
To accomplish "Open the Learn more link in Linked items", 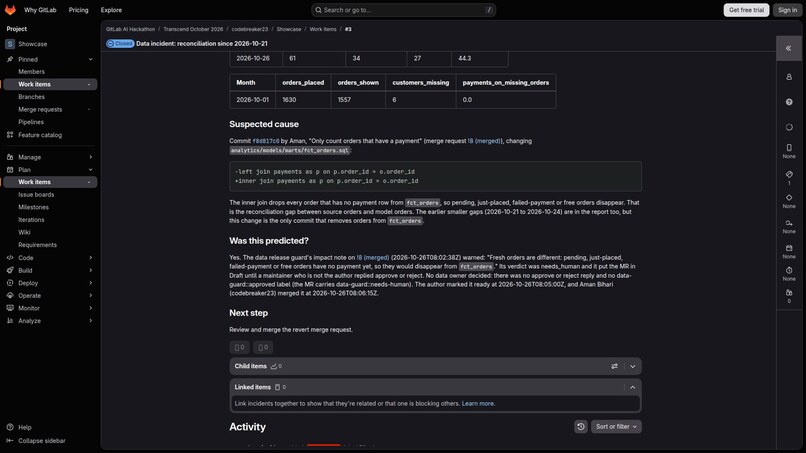I will pyautogui.click(x=478, y=404).
